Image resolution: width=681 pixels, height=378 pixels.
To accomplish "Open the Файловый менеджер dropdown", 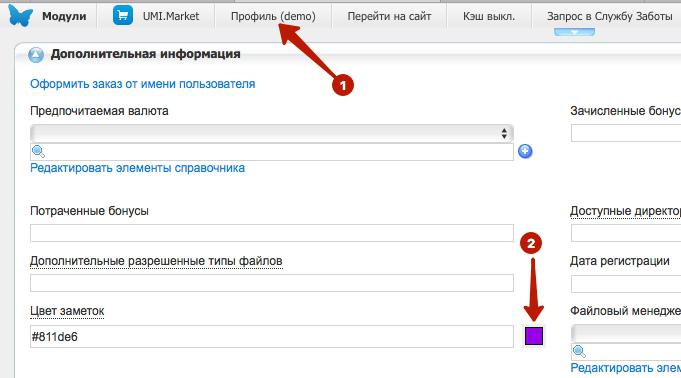I will coord(626,333).
